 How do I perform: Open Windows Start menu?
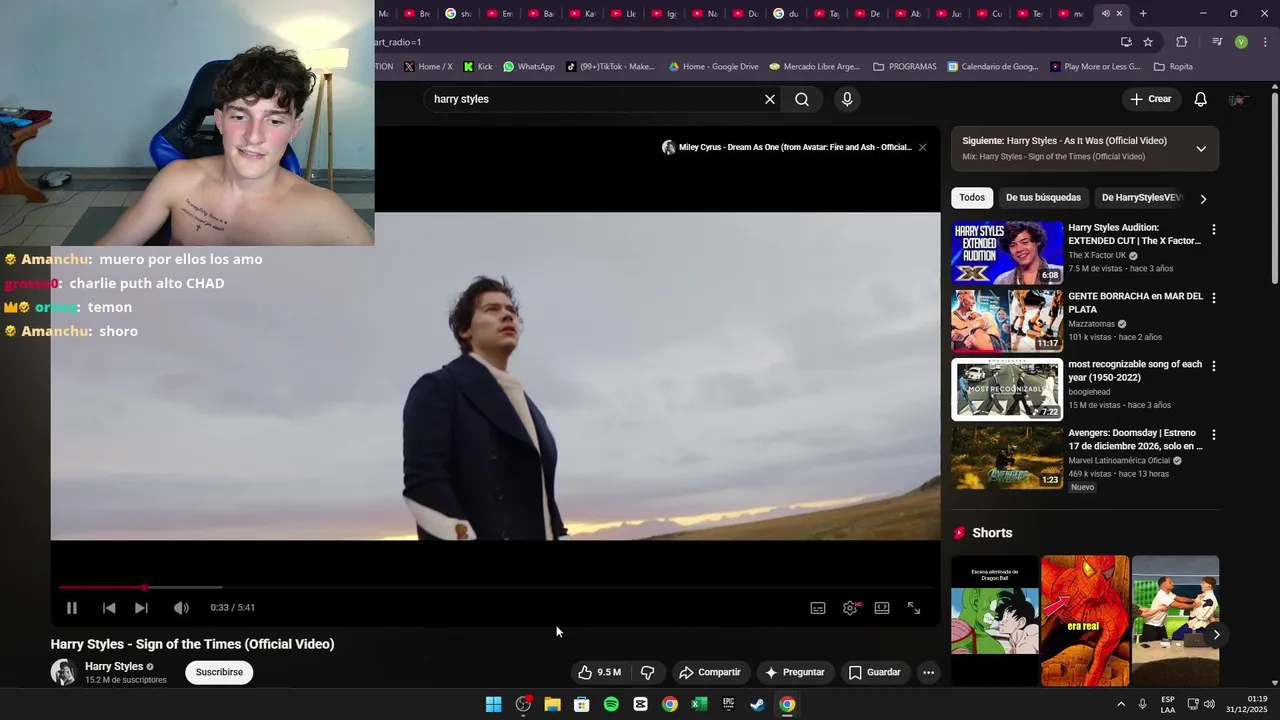click(x=493, y=704)
